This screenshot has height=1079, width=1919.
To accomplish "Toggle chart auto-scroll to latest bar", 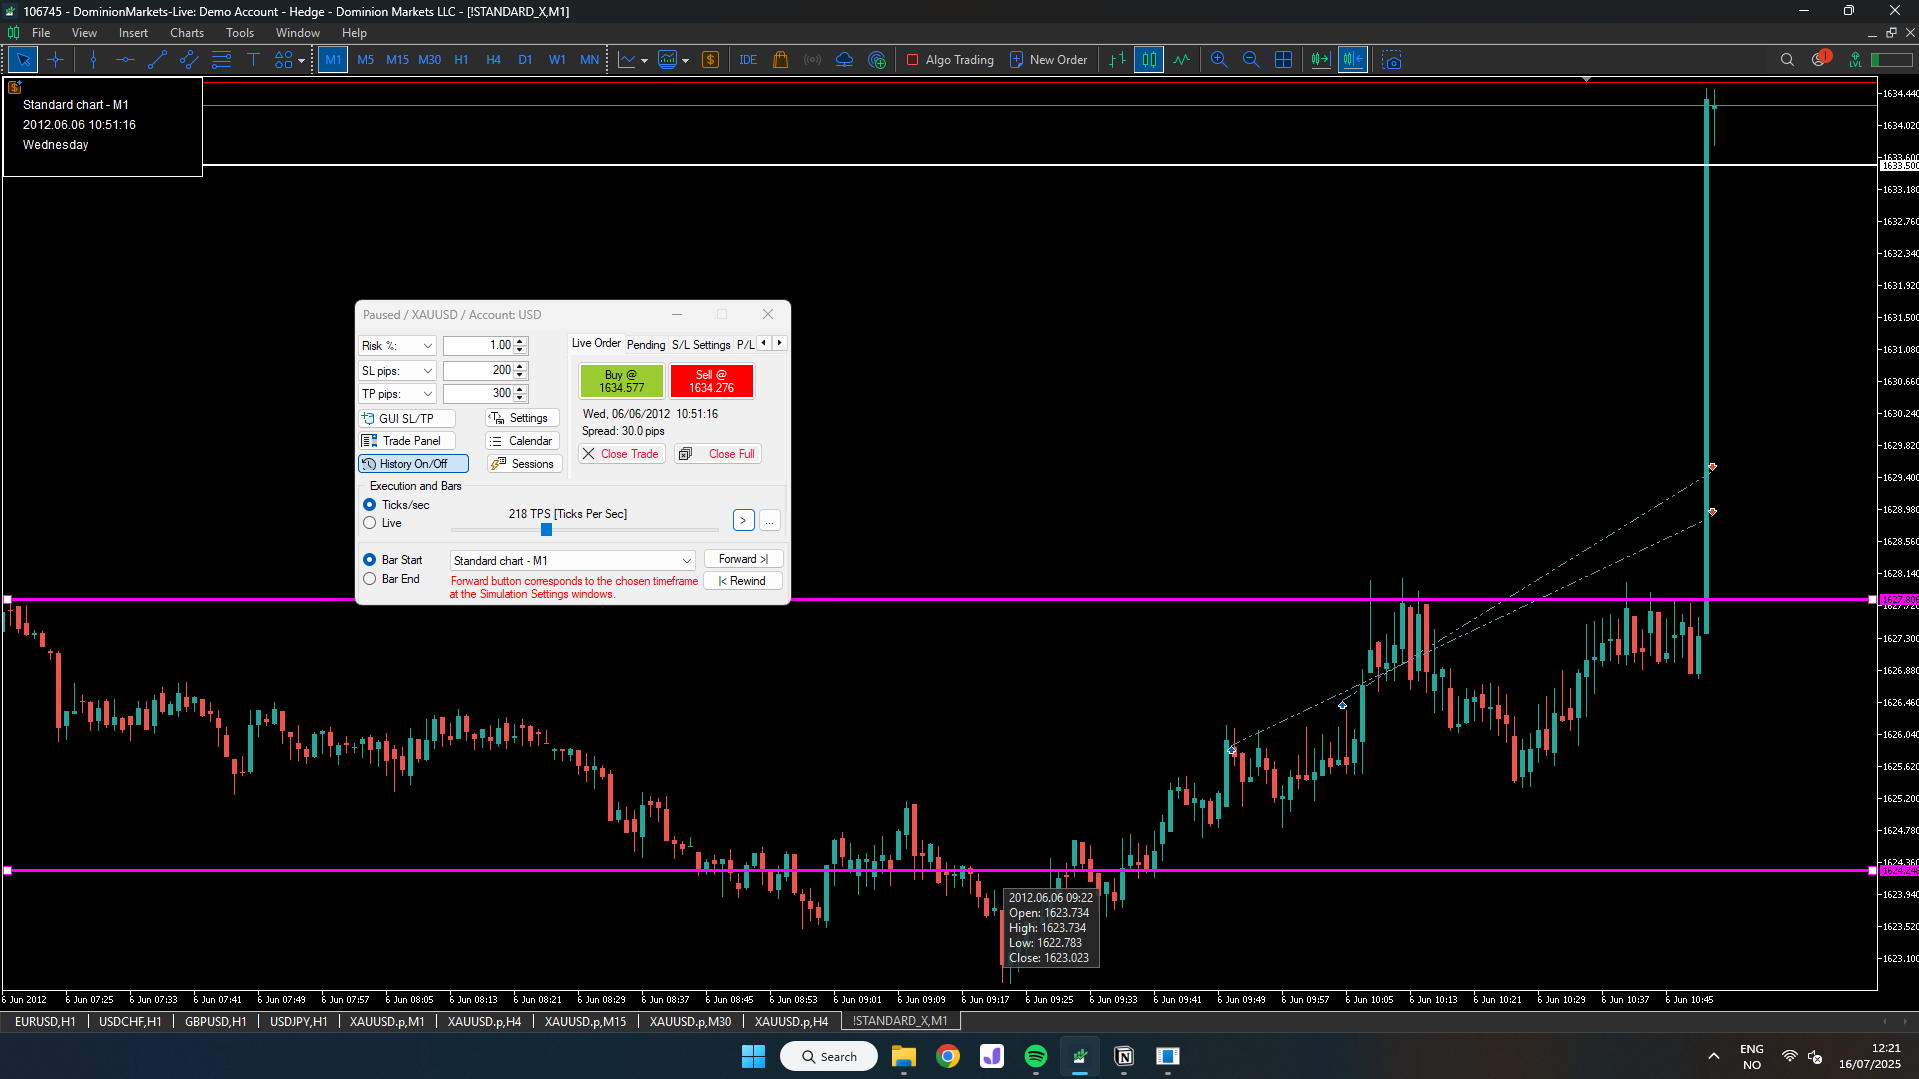I will (x=1320, y=60).
